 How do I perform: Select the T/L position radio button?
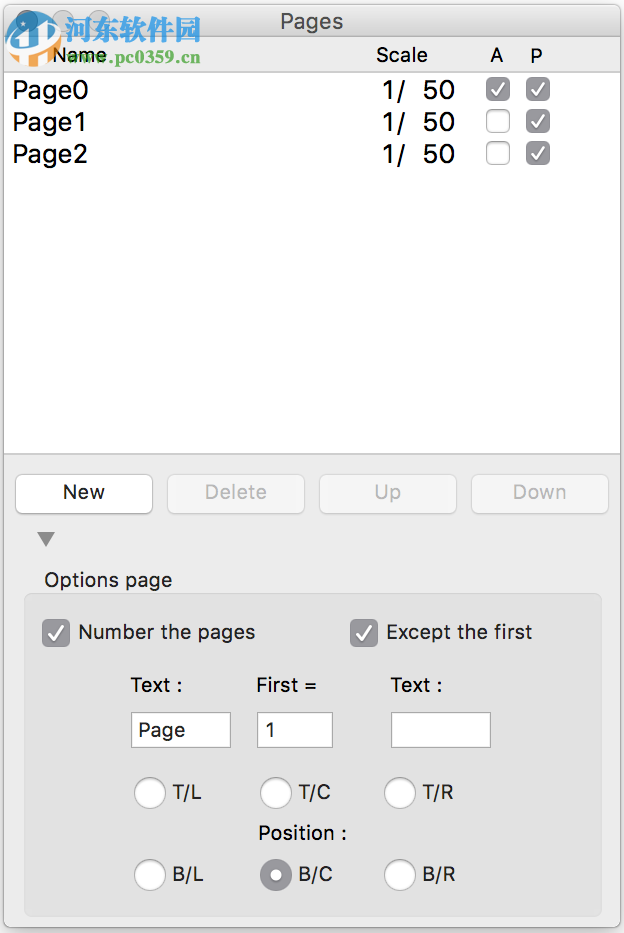150,793
